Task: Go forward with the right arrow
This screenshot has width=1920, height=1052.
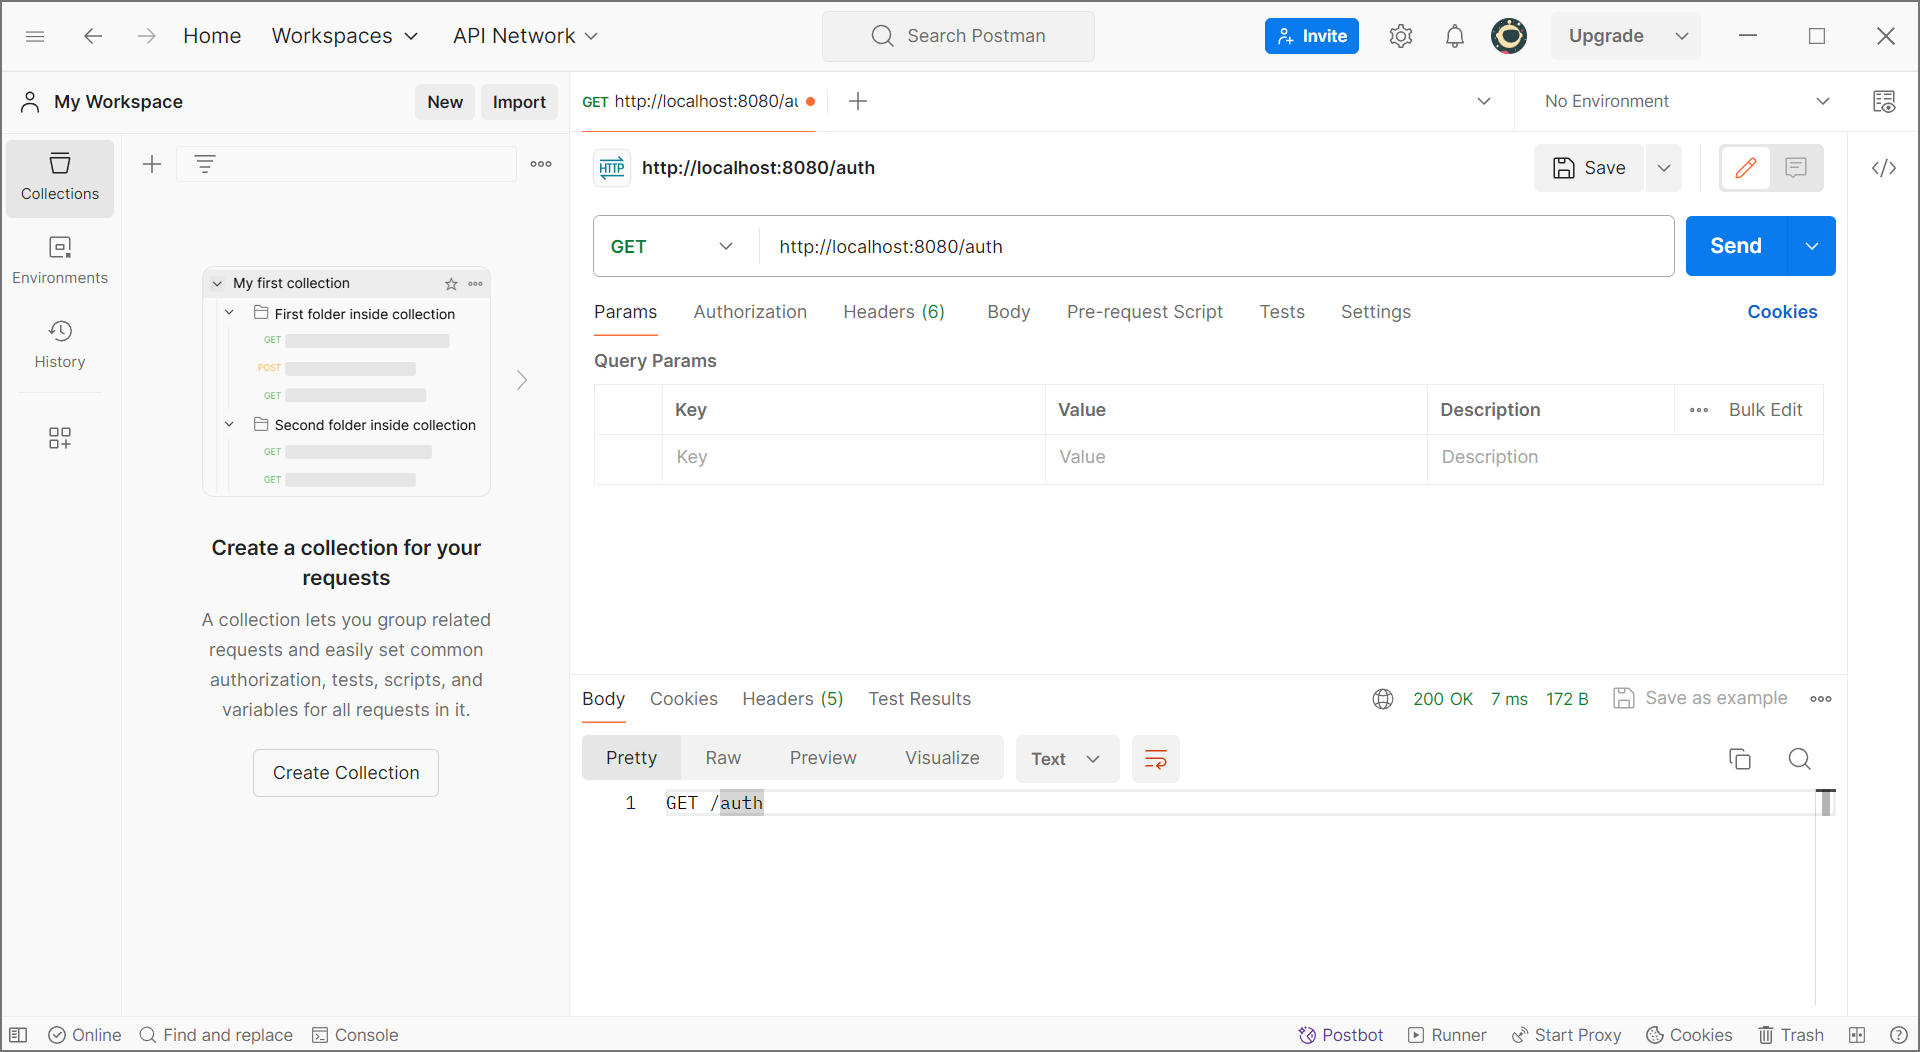Action: [x=147, y=36]
